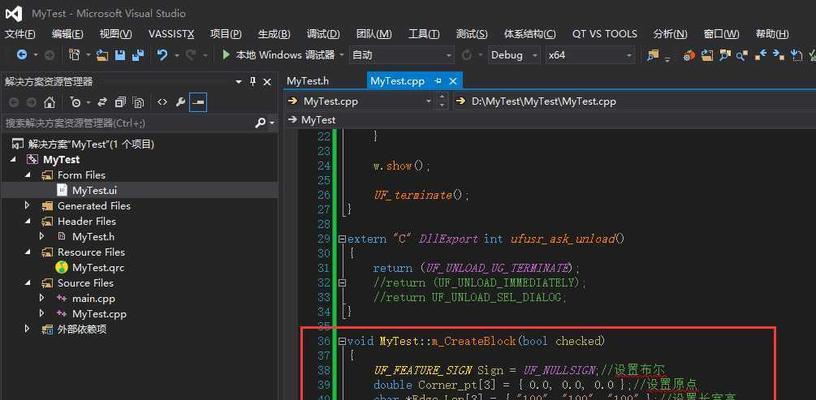Toggle the Solution Explorer pin (auto hide)
This screenshot has height=400, width=816.
[x=253, y=82]
